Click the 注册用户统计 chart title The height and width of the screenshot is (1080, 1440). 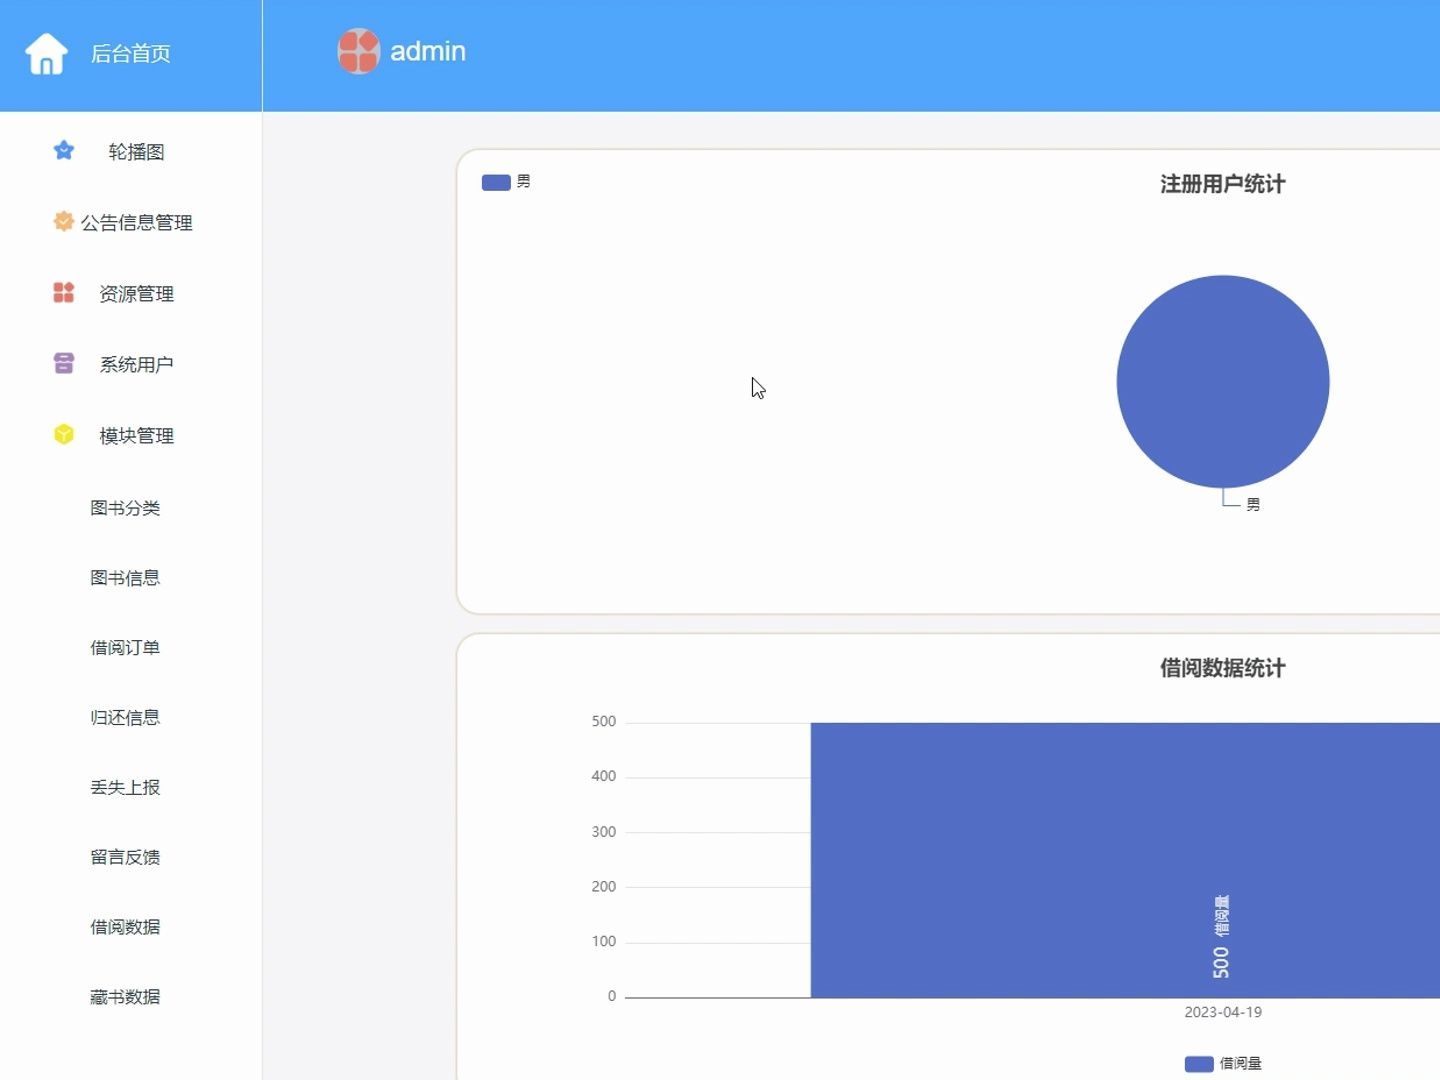1222,184
